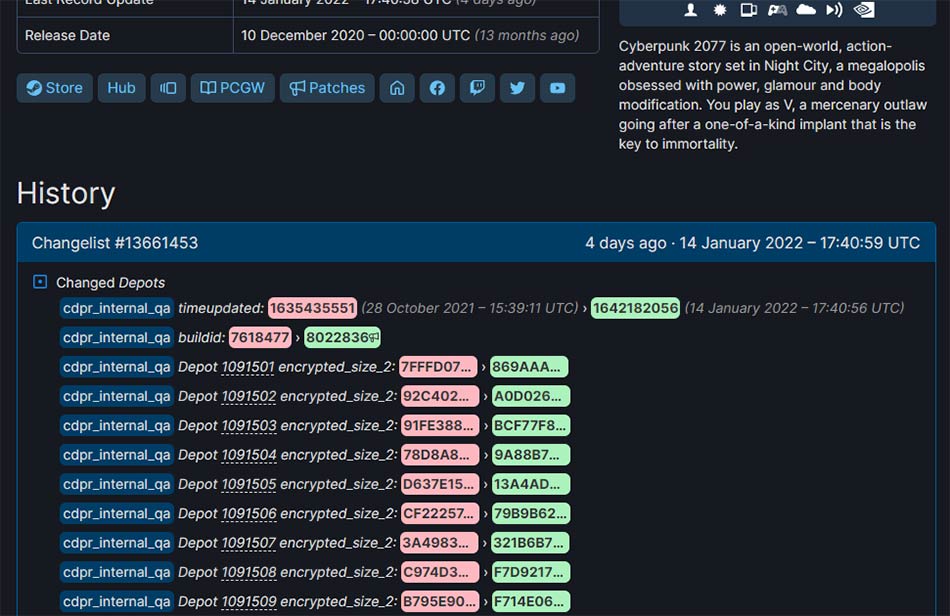The image size is (950, 616).
Task: Open the Facebook link icon
Action: click(437, 88)
